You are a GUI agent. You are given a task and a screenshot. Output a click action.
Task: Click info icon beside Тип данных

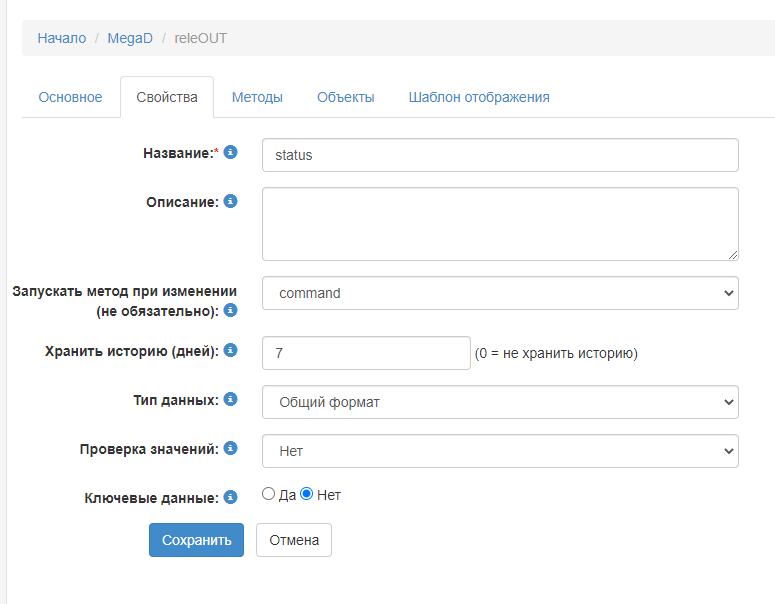(x=230, y=399)
